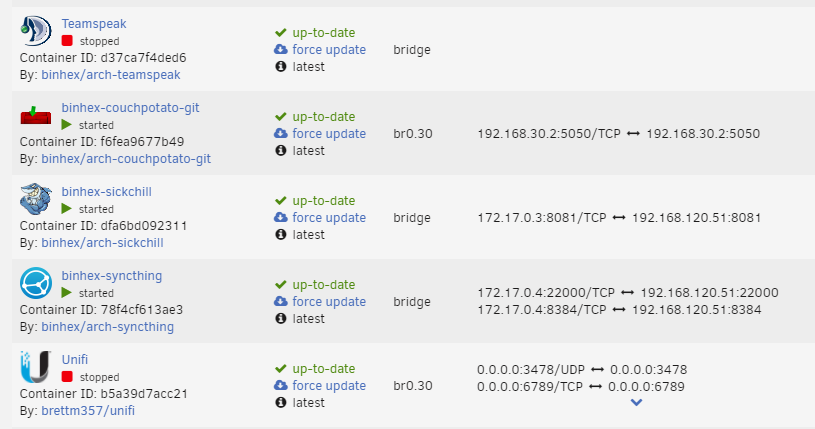
Task: Click the Unifi U logo icon
Action: (35, 367)
